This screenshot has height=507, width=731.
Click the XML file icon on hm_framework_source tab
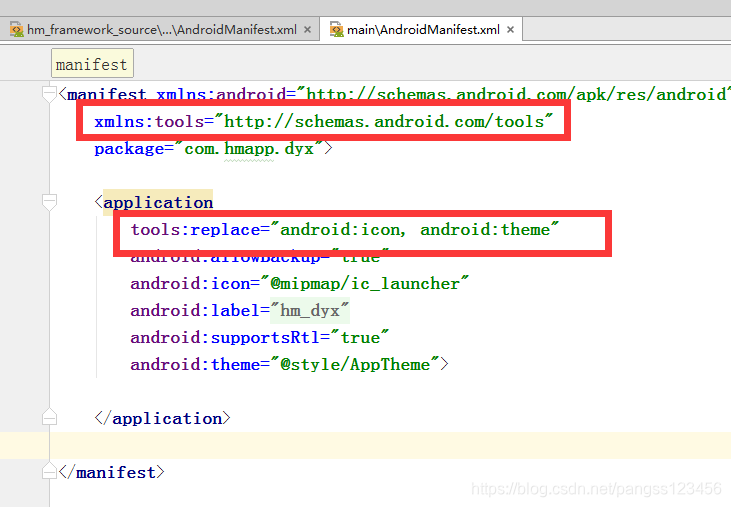pyautogui.click(x=16, y=30)
